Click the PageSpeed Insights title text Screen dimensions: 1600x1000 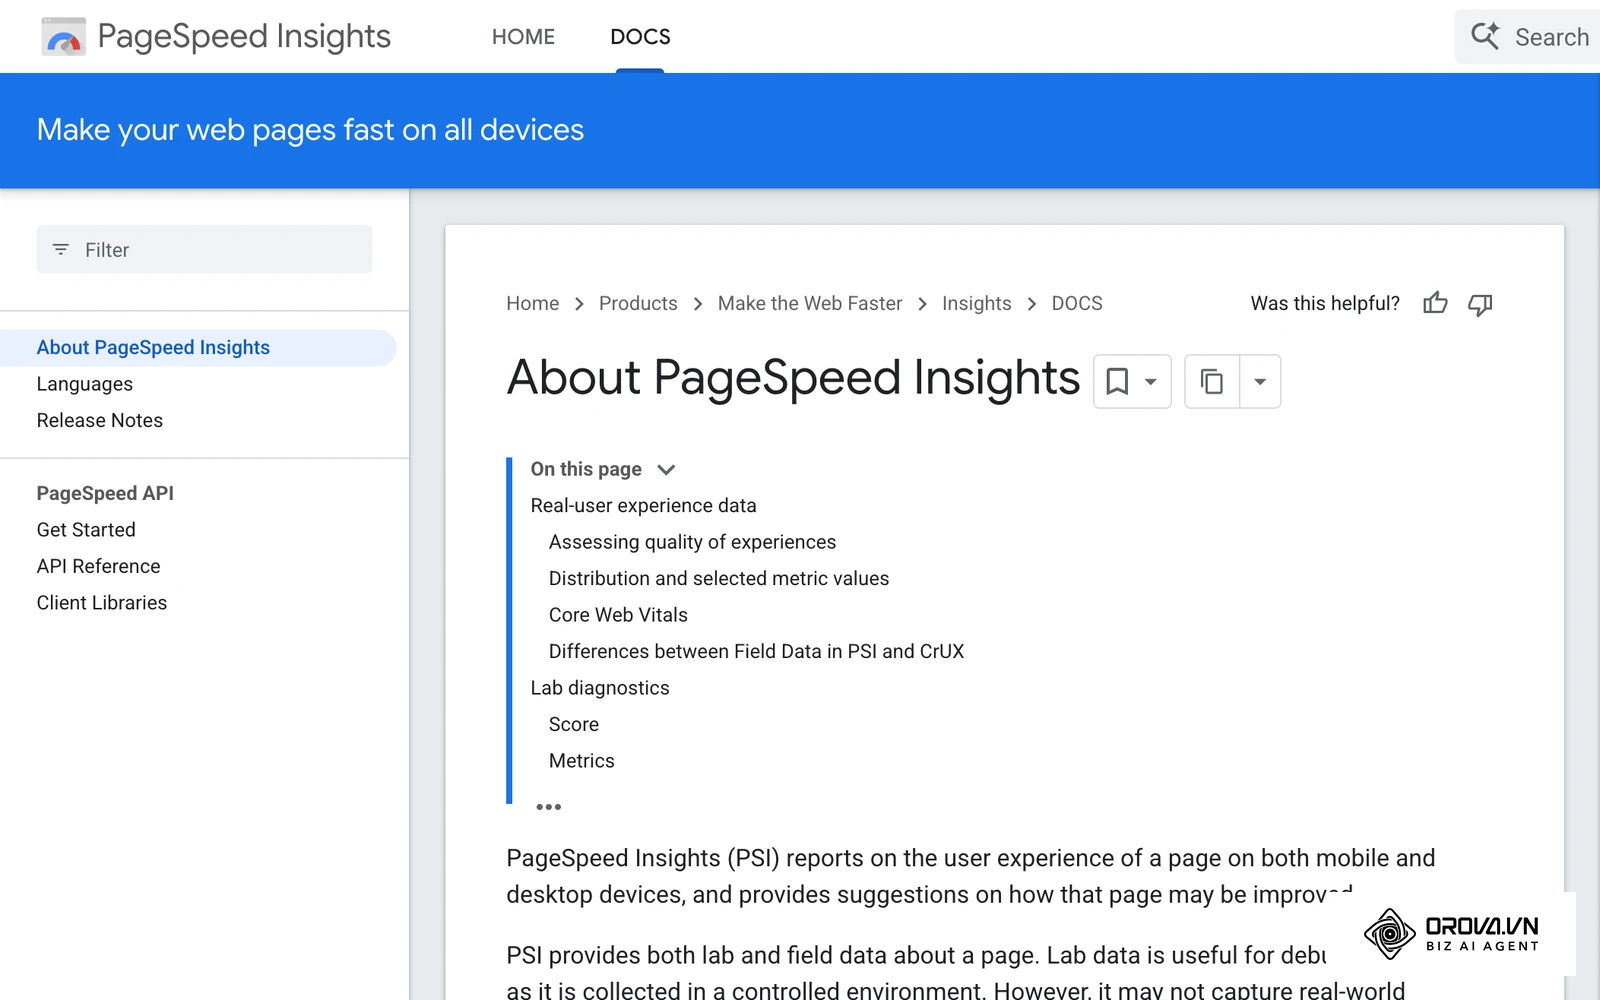(244, 37)
